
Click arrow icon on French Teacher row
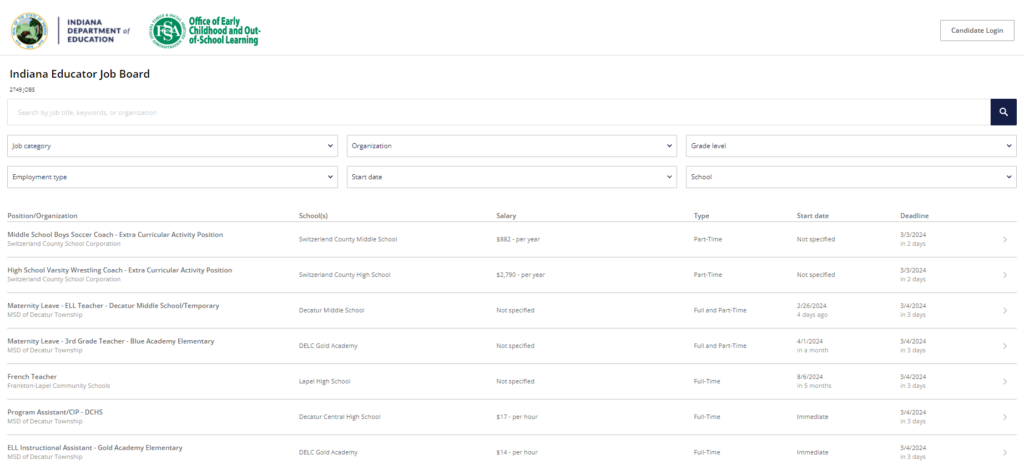click(1004, 381)
